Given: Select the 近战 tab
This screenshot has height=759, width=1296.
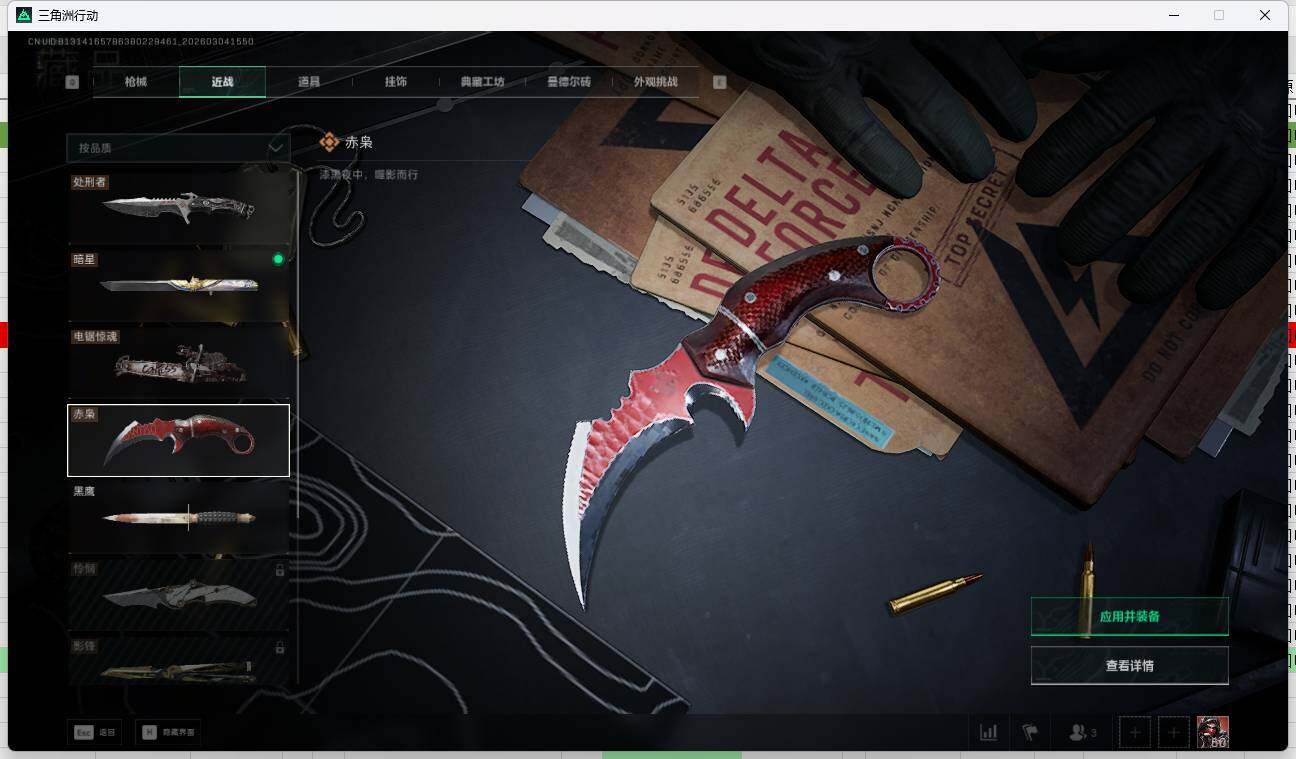Looking at the screenshot, I should 222,82.
